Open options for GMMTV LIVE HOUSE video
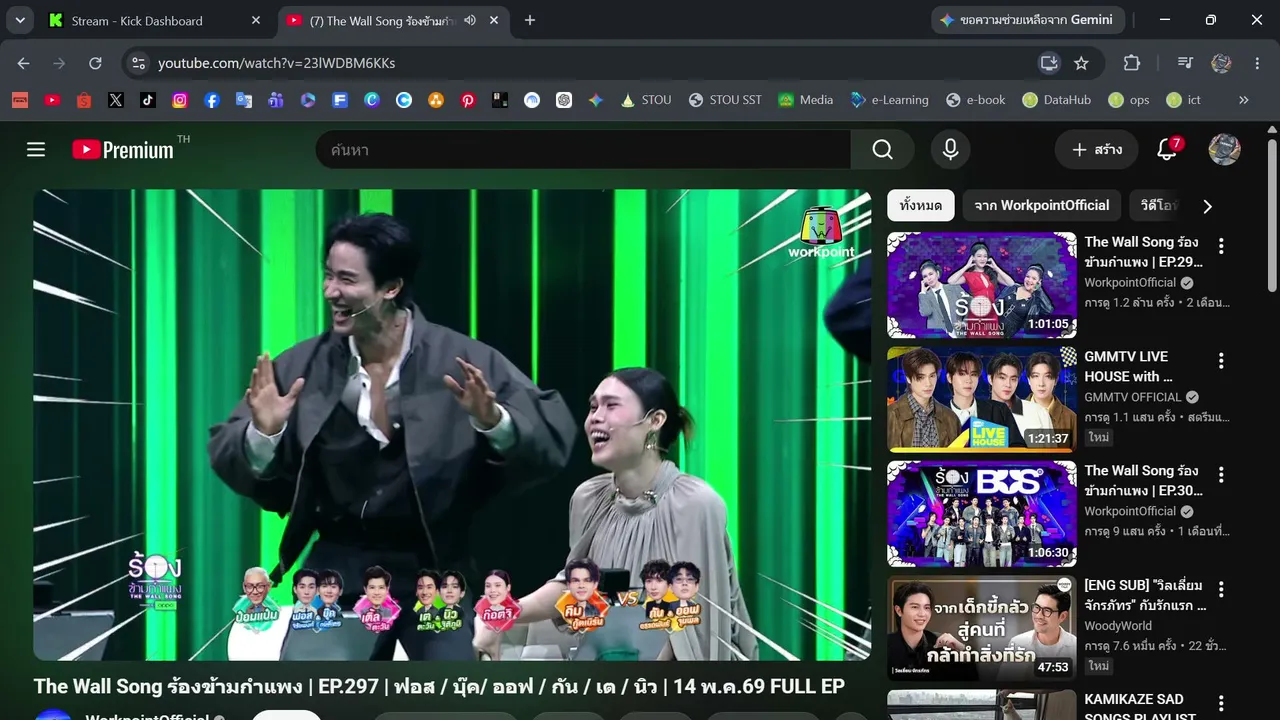Screen dimensions: 1280x720 coord(1220,360)
